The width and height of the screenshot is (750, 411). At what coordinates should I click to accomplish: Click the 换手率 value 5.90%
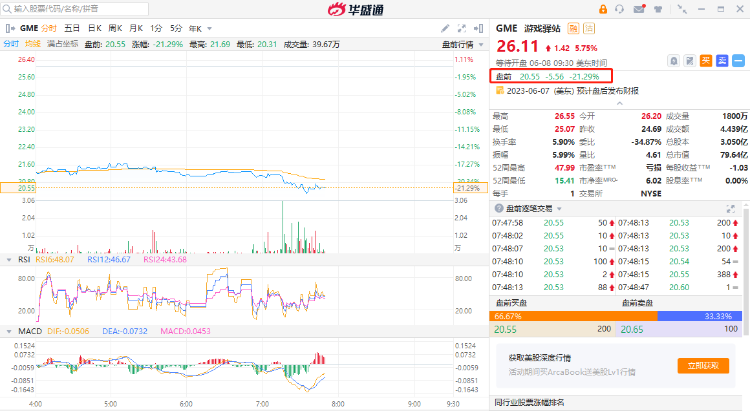coord(563,142)
